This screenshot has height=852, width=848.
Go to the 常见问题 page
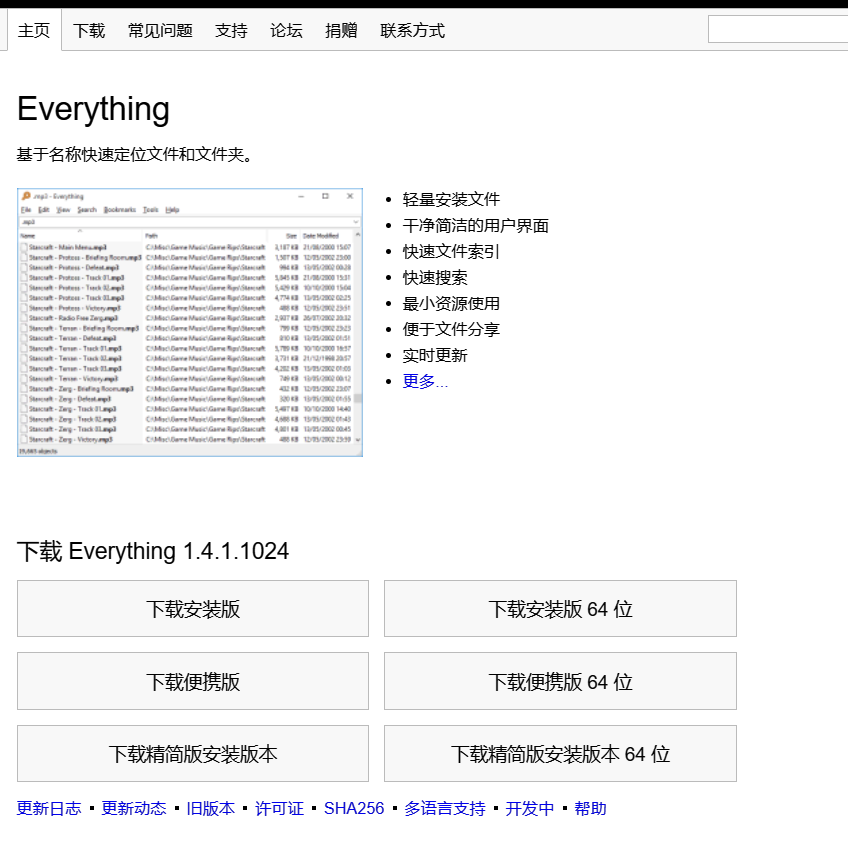tap(160, 30)
